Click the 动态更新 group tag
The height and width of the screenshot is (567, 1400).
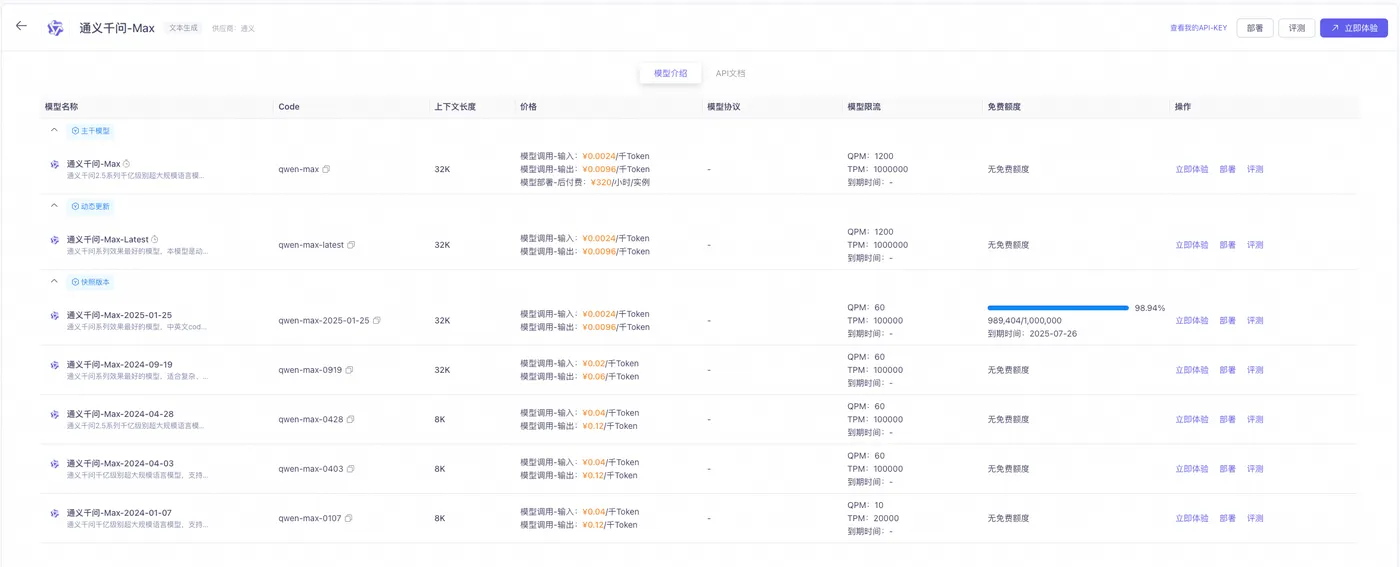(90, 206)
